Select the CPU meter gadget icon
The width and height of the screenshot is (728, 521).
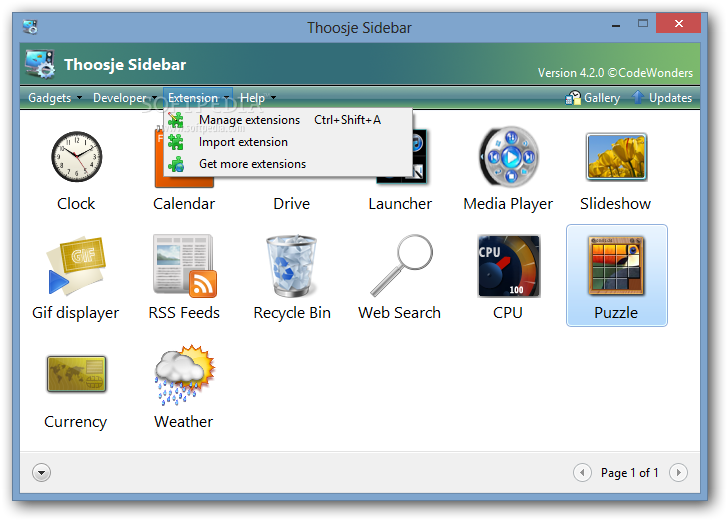[x=509, y=266]
